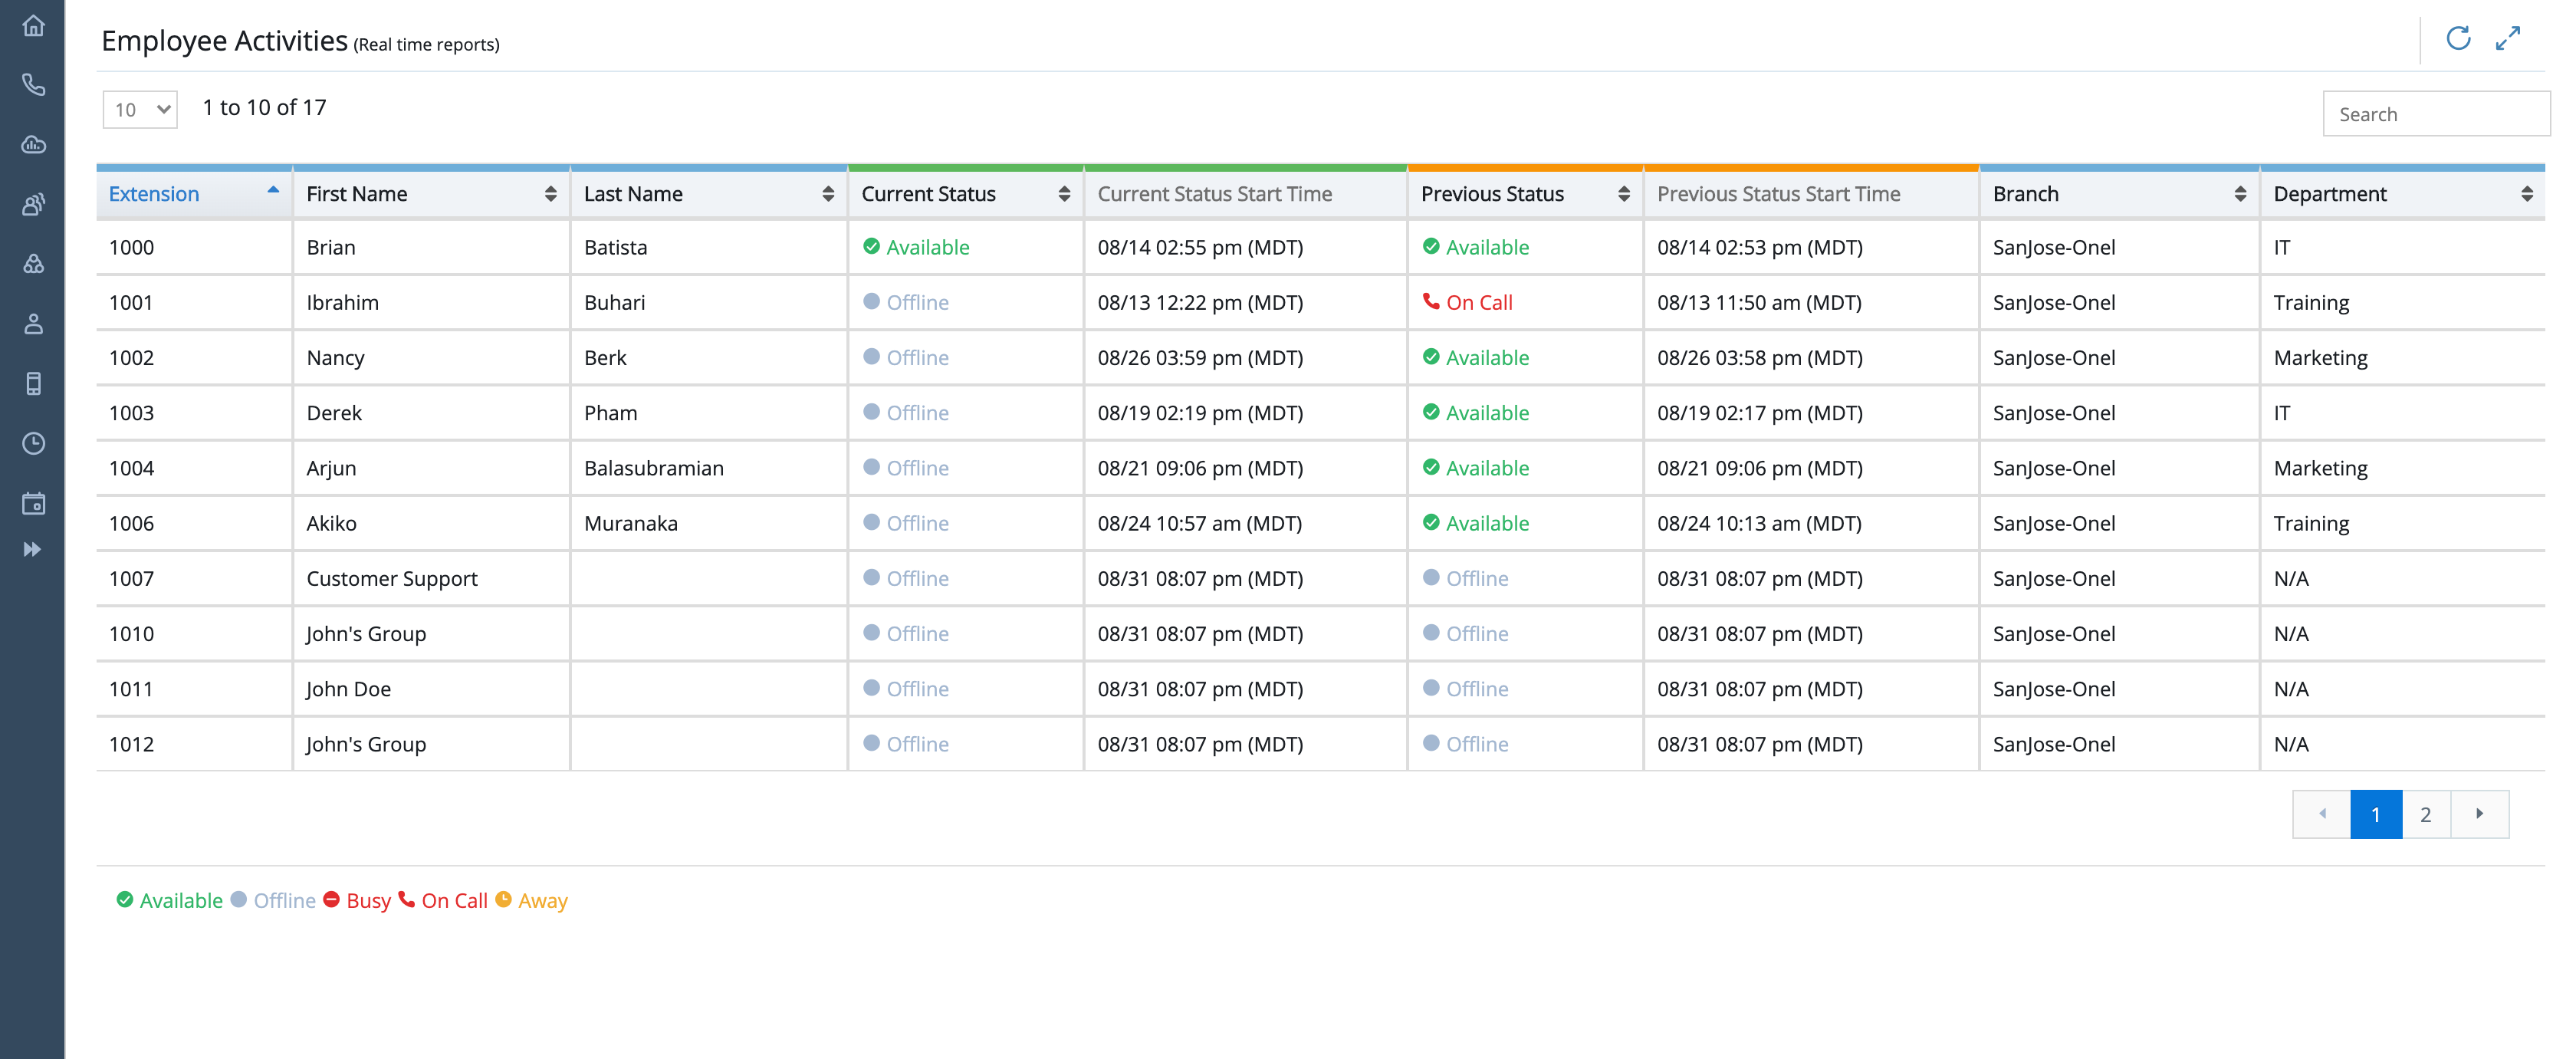Click Brian's SanJose-Onel branch cell
The image size is (2576, 1059).
[x=2119, y=247]
